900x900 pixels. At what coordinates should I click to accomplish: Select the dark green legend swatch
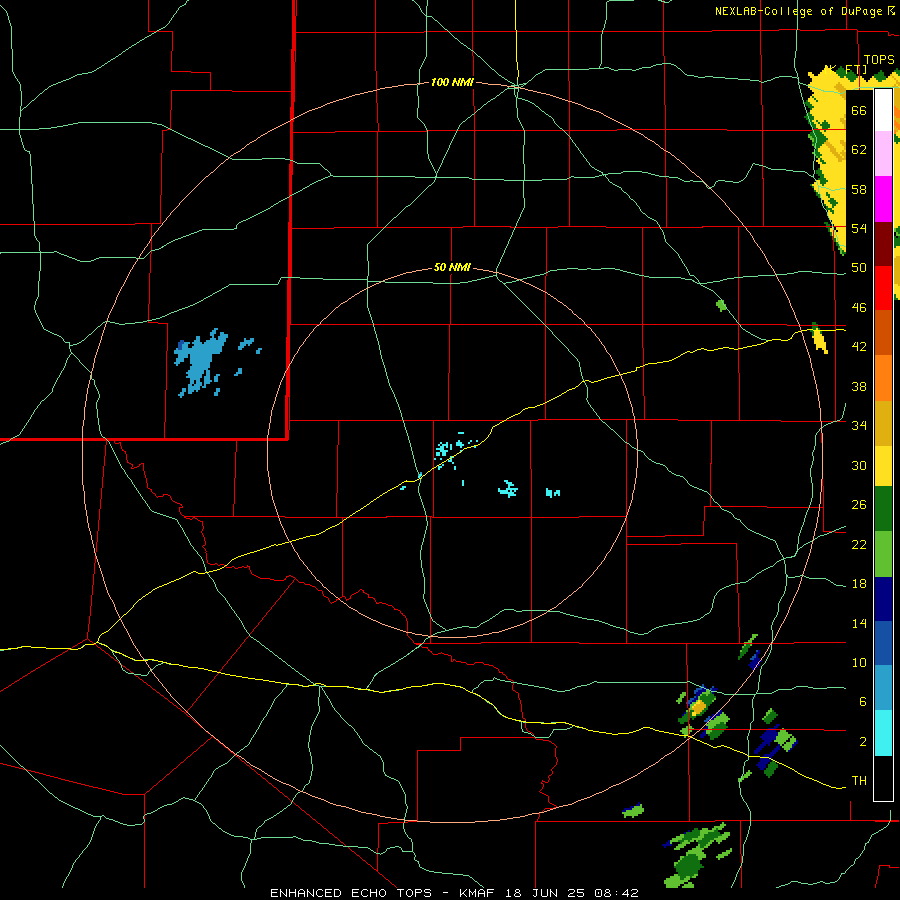coord(883,509)
